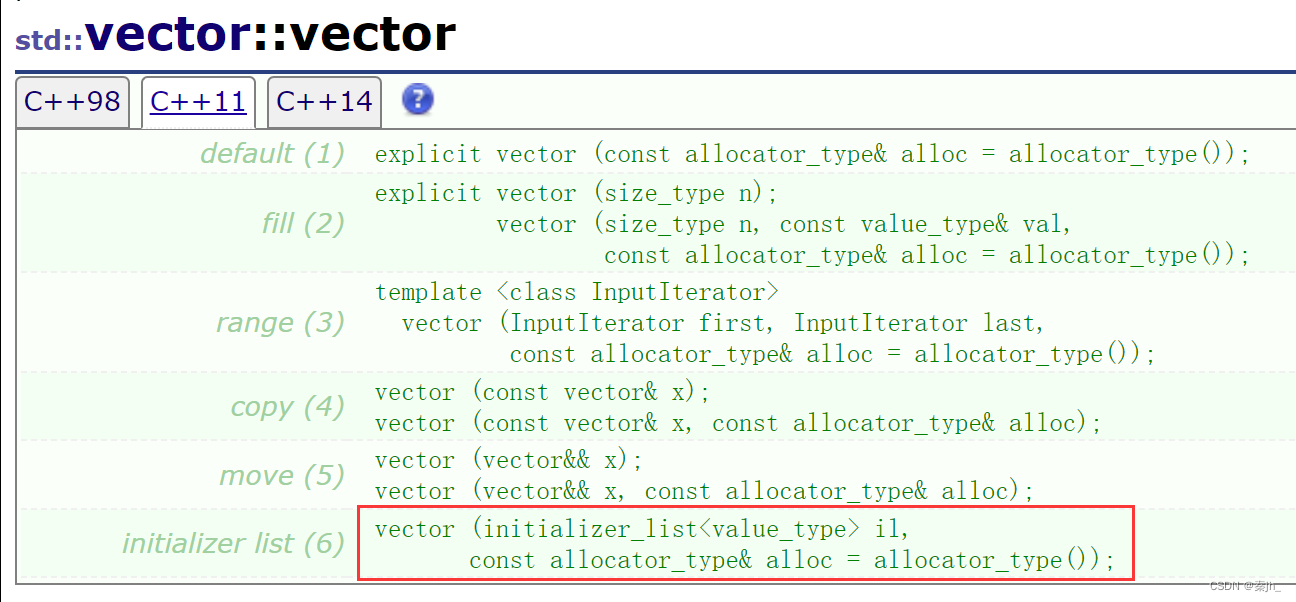Click the "explicit vector (size_type n);" line
Image resolution: width=1296 pixels, height=602 pixels.
point(576,192)
